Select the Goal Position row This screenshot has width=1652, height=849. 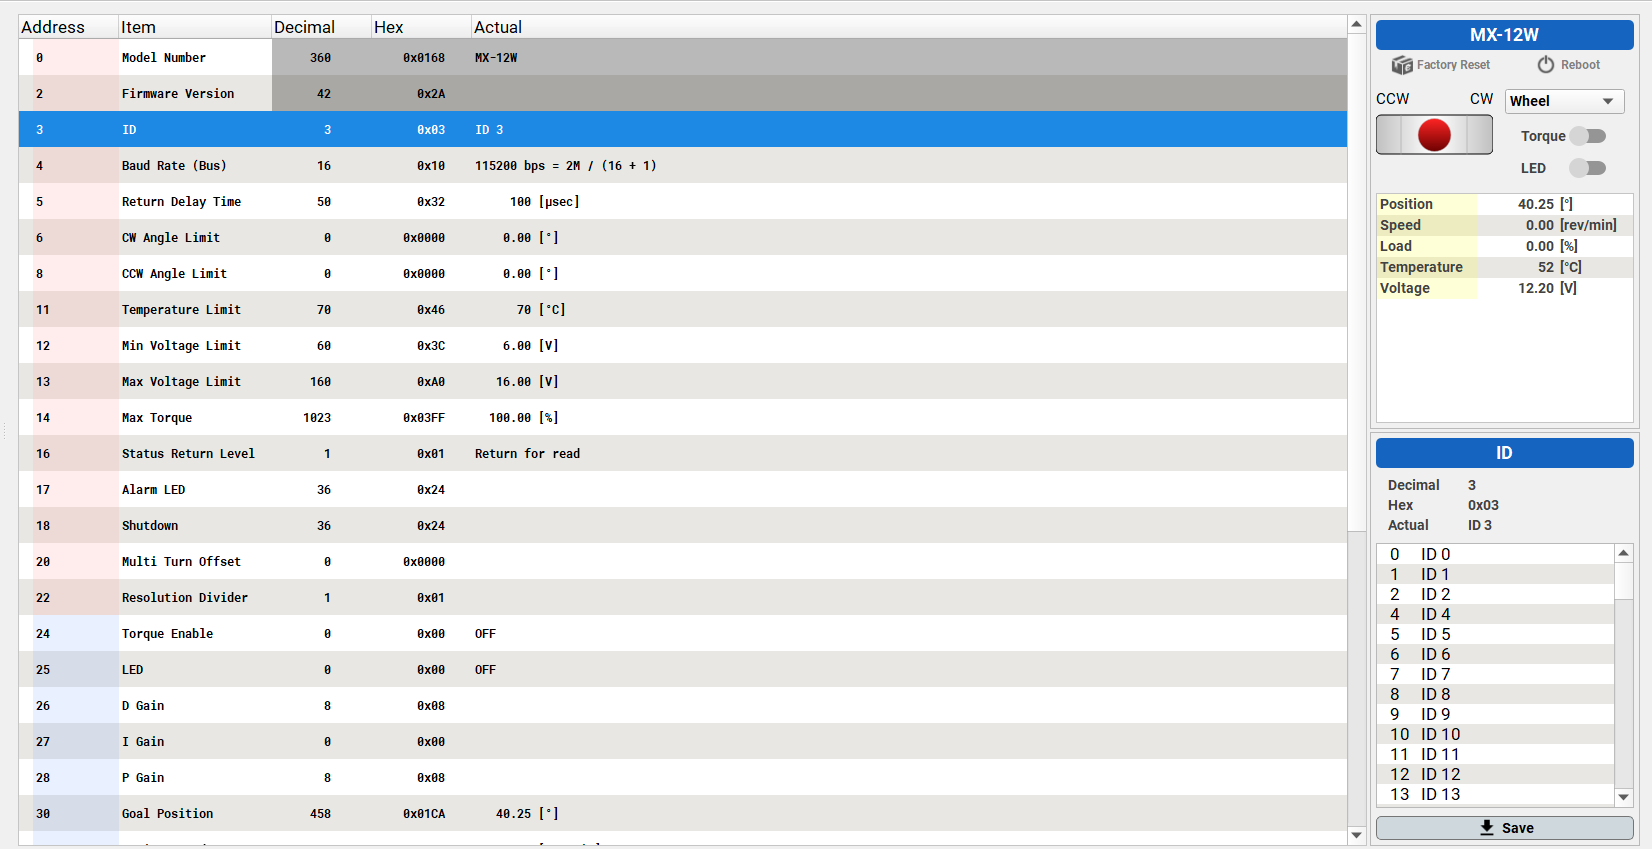(683, 813)
